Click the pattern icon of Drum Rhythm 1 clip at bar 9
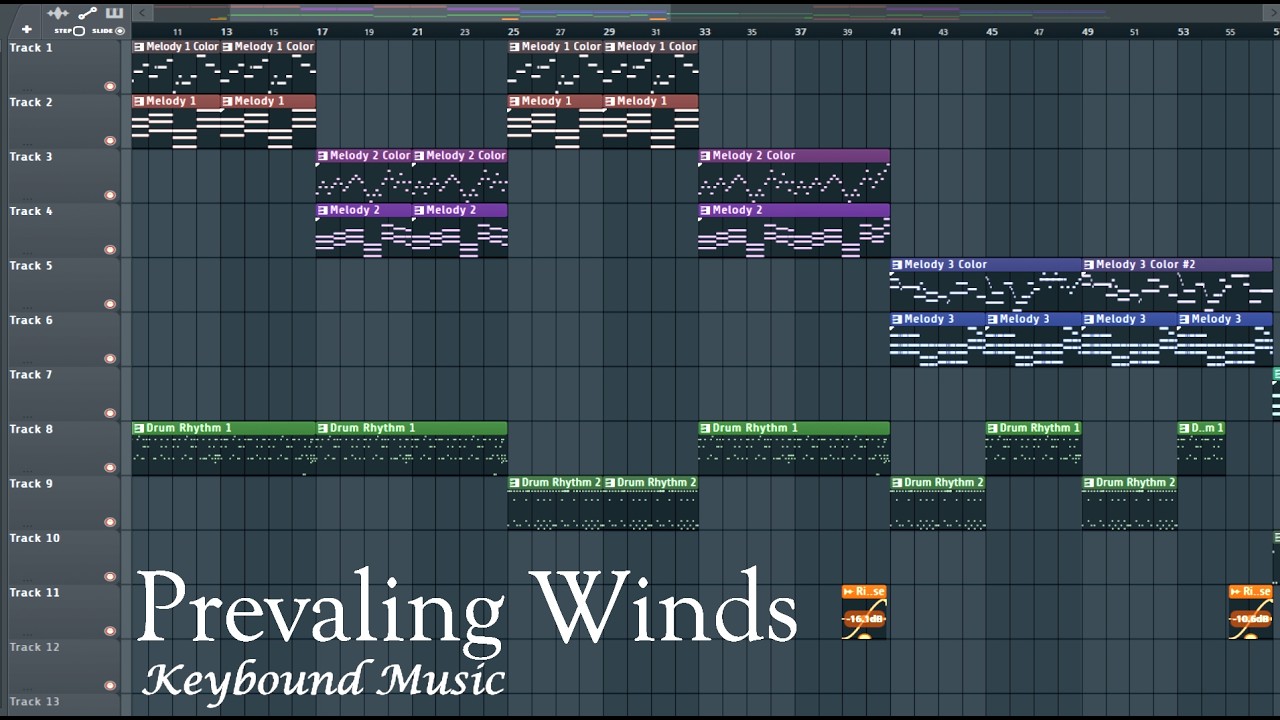 click(139, 428)
